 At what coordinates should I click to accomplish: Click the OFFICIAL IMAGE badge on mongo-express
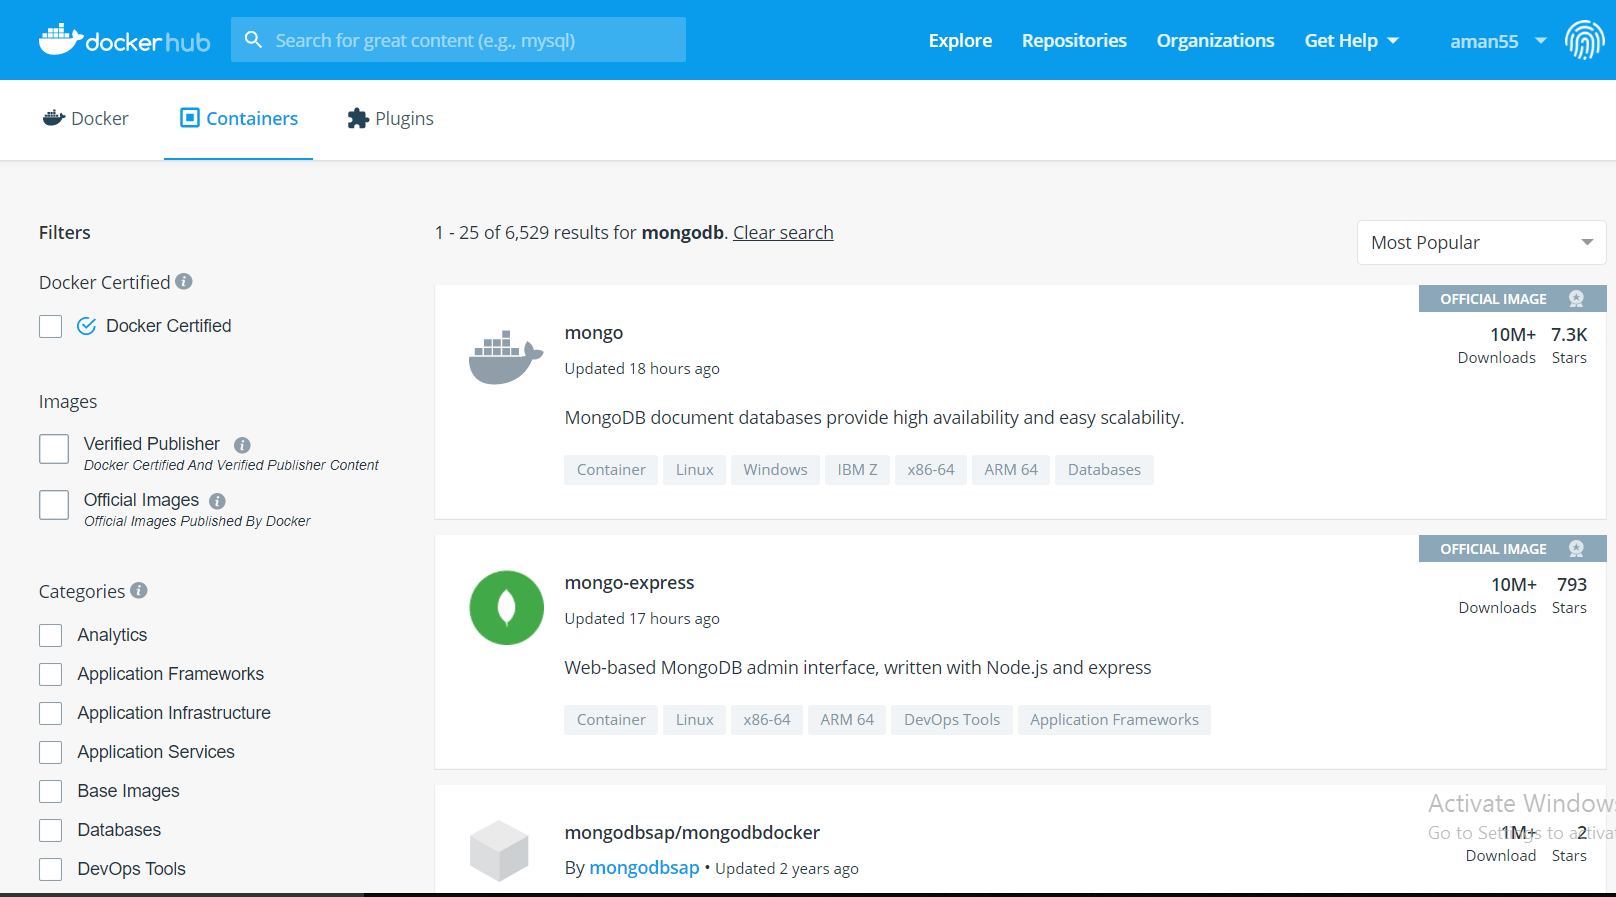[1512, 549]
